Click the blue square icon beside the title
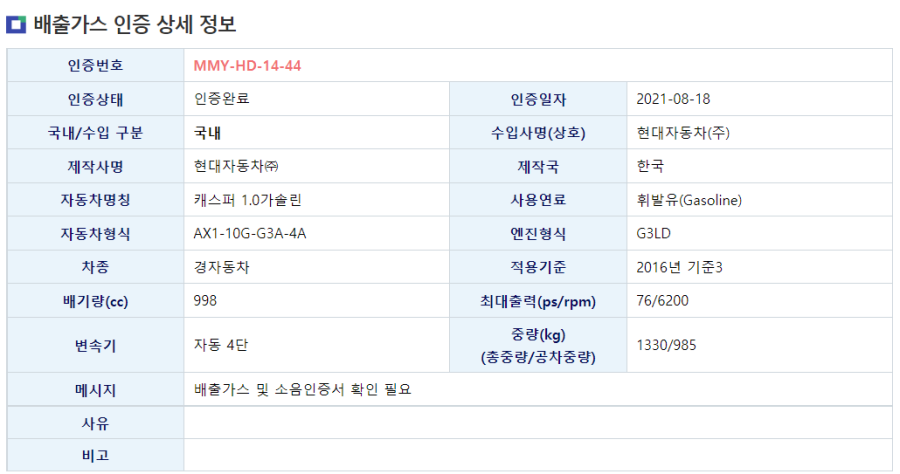Image resolution: width=900 pixels, height=474 pixels. point(16,24)
